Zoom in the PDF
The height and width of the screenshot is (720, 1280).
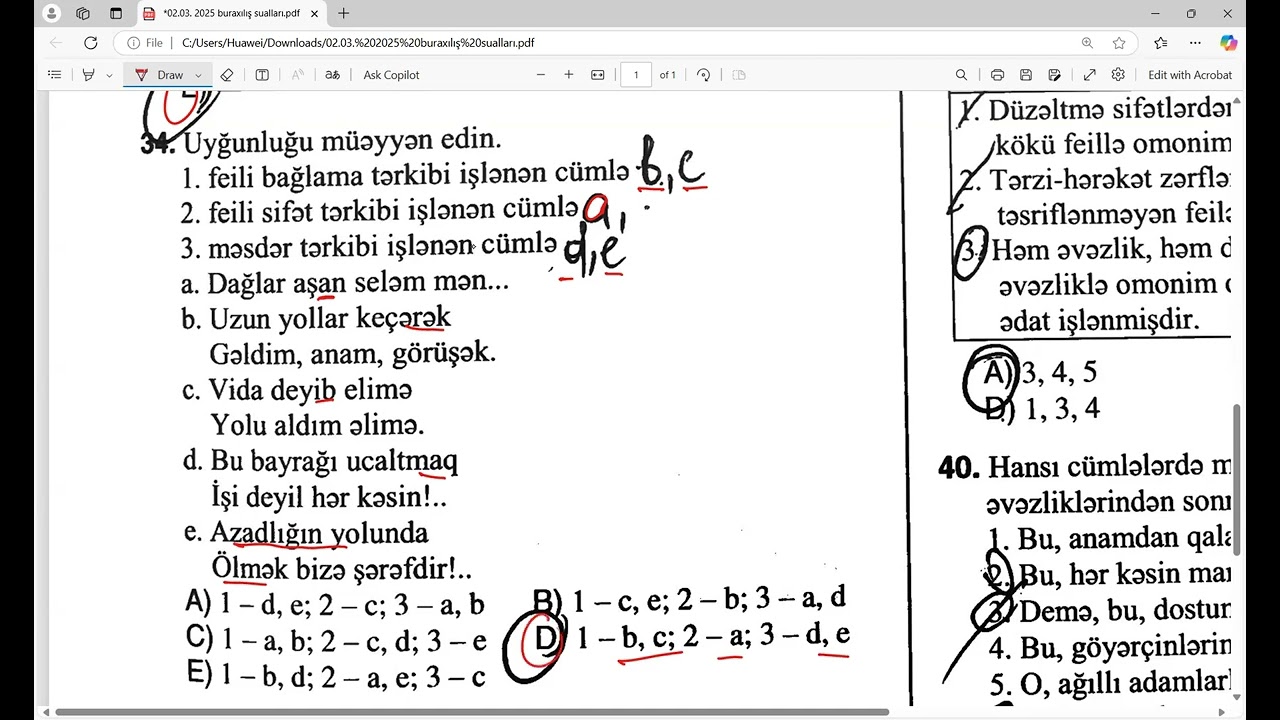[x=569, y=75]
